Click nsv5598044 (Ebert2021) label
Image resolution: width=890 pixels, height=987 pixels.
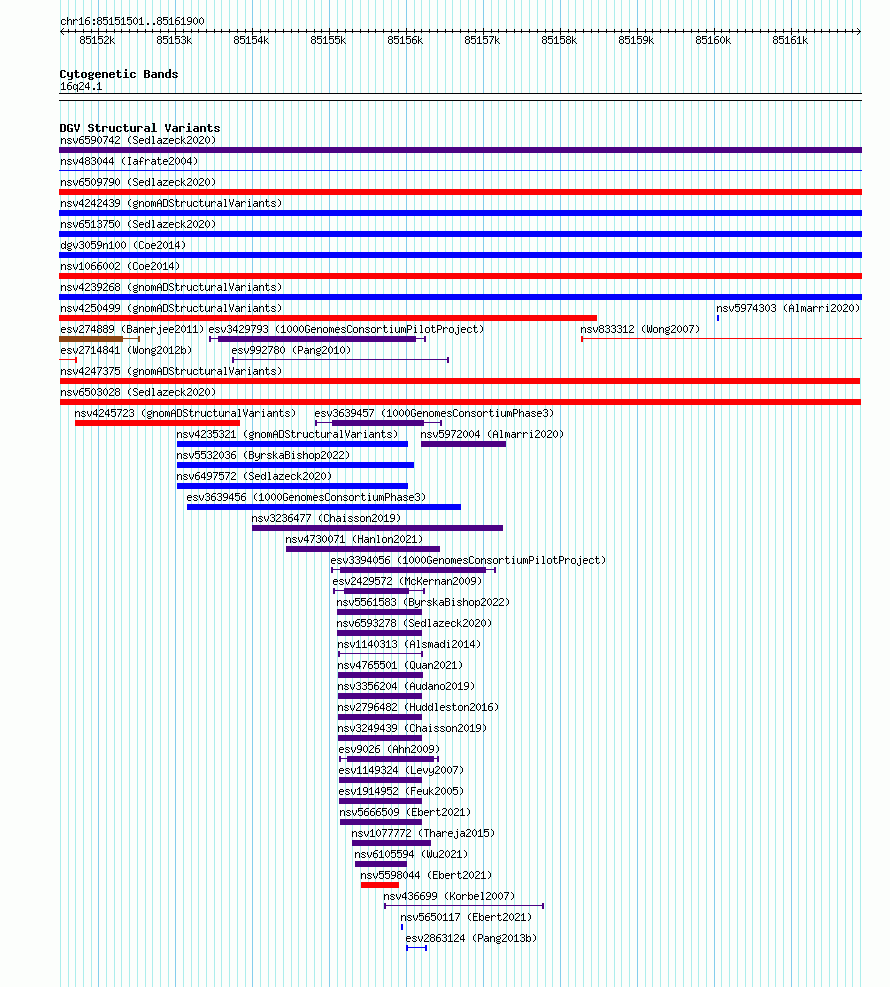[x=426, y=875]
